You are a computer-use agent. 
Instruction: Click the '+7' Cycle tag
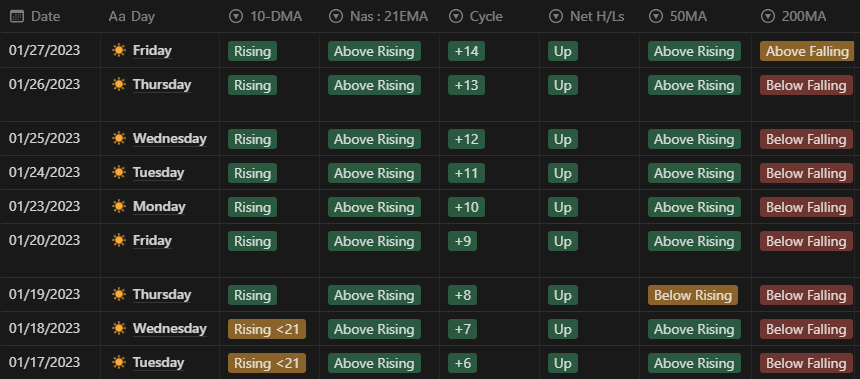tap(462, 329)
